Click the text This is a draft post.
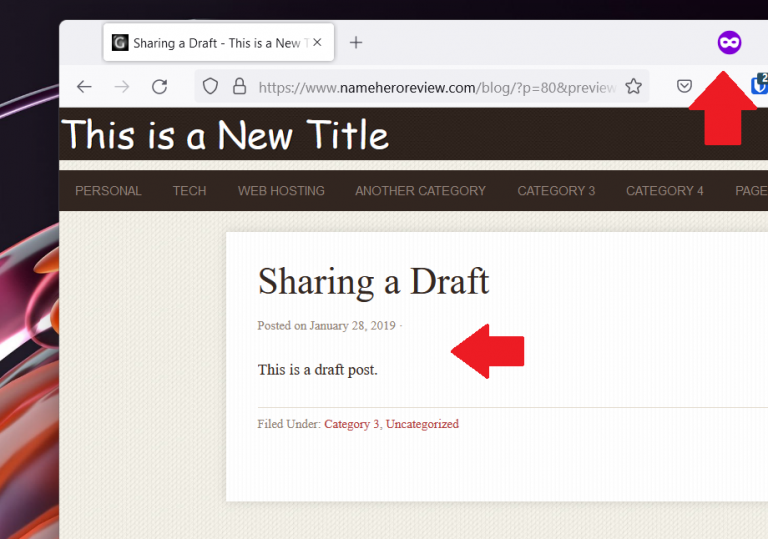Screen dimensions: 768x539 click(x=317, y=369)
